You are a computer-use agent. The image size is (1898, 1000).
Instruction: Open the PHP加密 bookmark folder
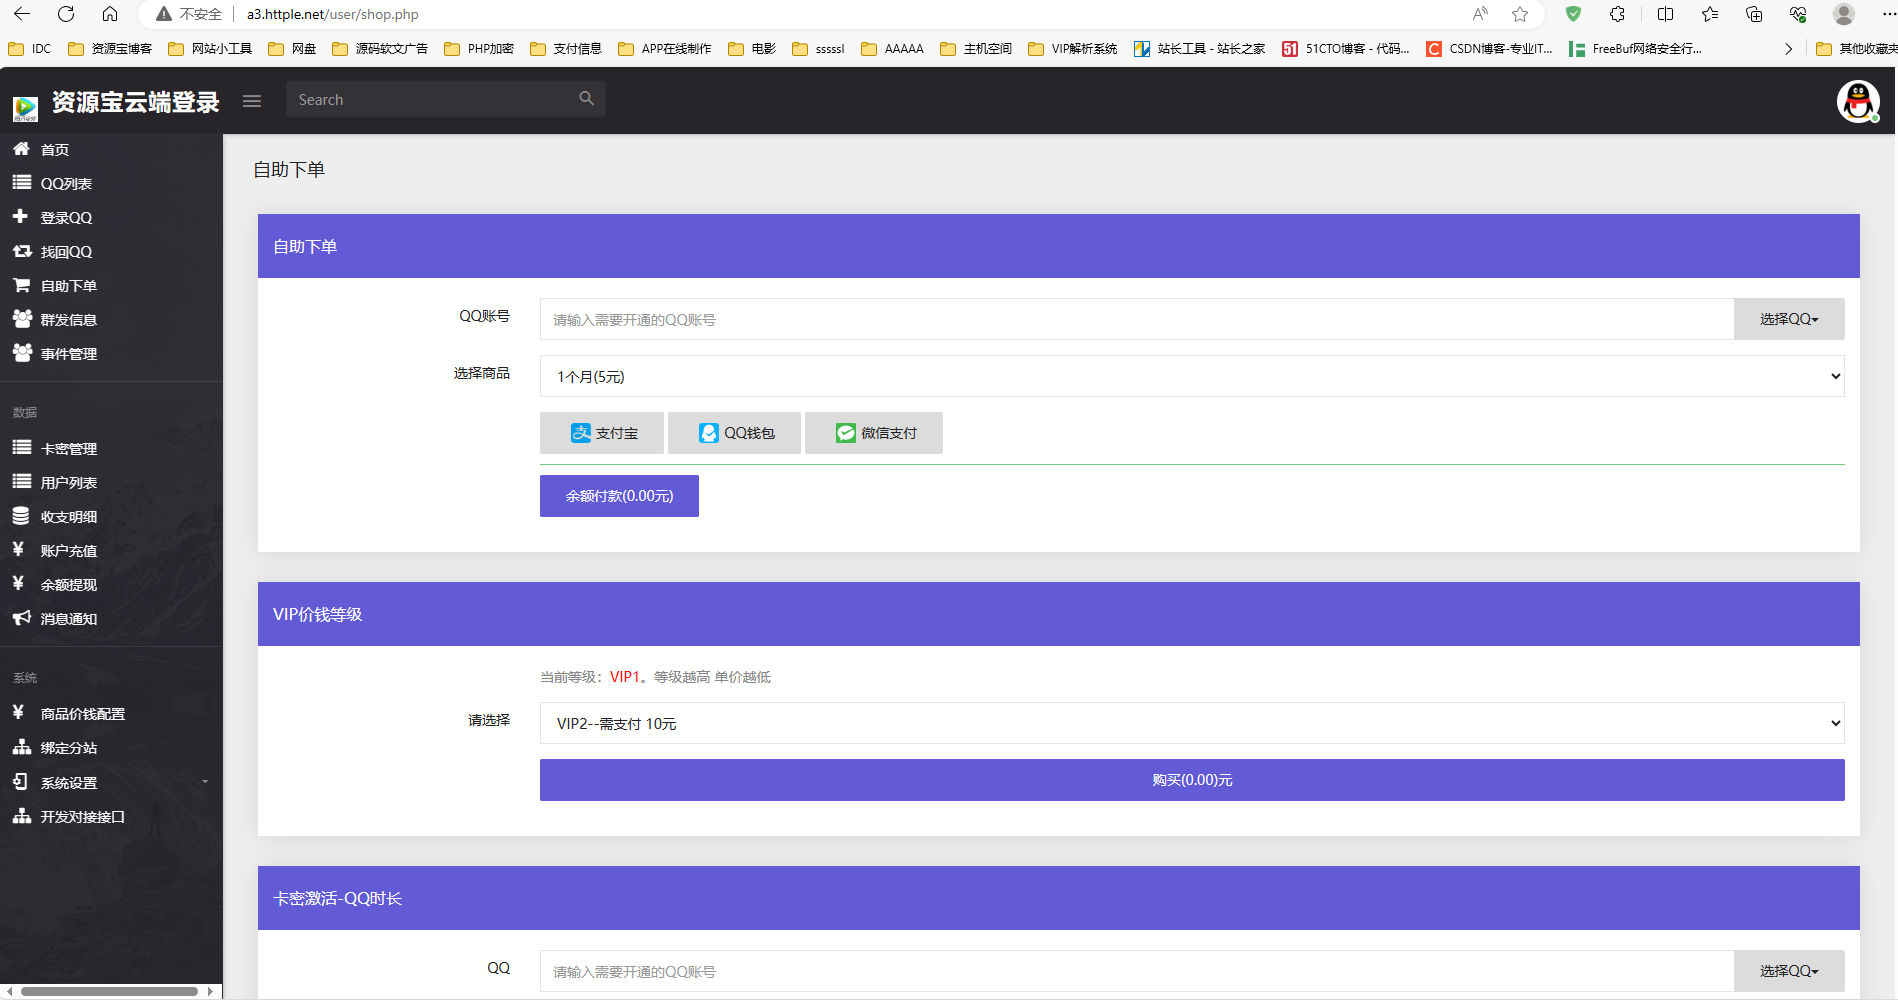[x=479, y=48]
